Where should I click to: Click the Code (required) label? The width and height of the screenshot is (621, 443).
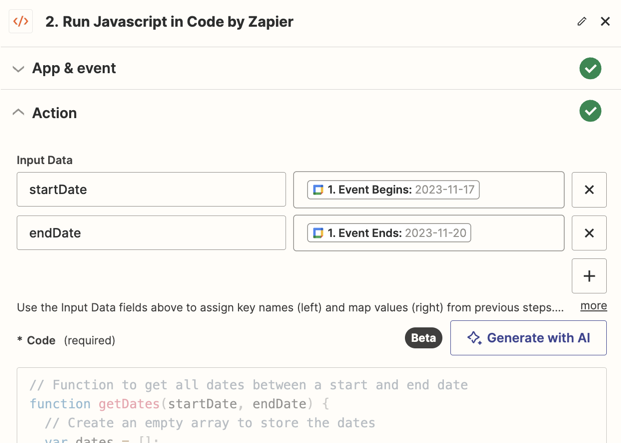coord(67,340)
